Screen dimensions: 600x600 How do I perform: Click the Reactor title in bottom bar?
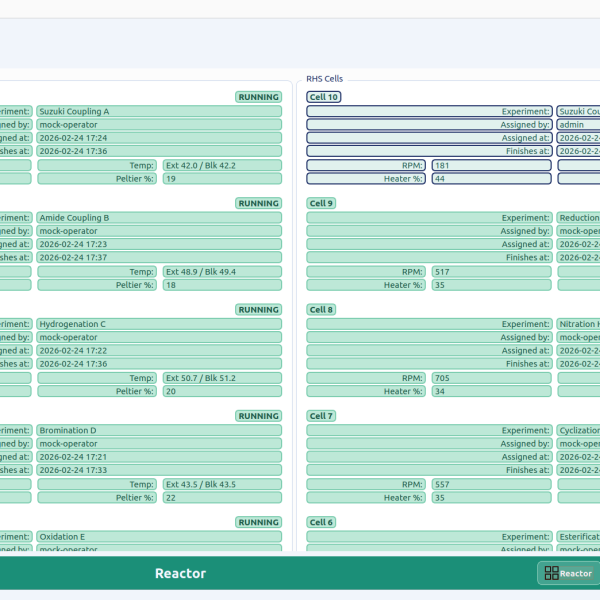[x=180, y=573]
